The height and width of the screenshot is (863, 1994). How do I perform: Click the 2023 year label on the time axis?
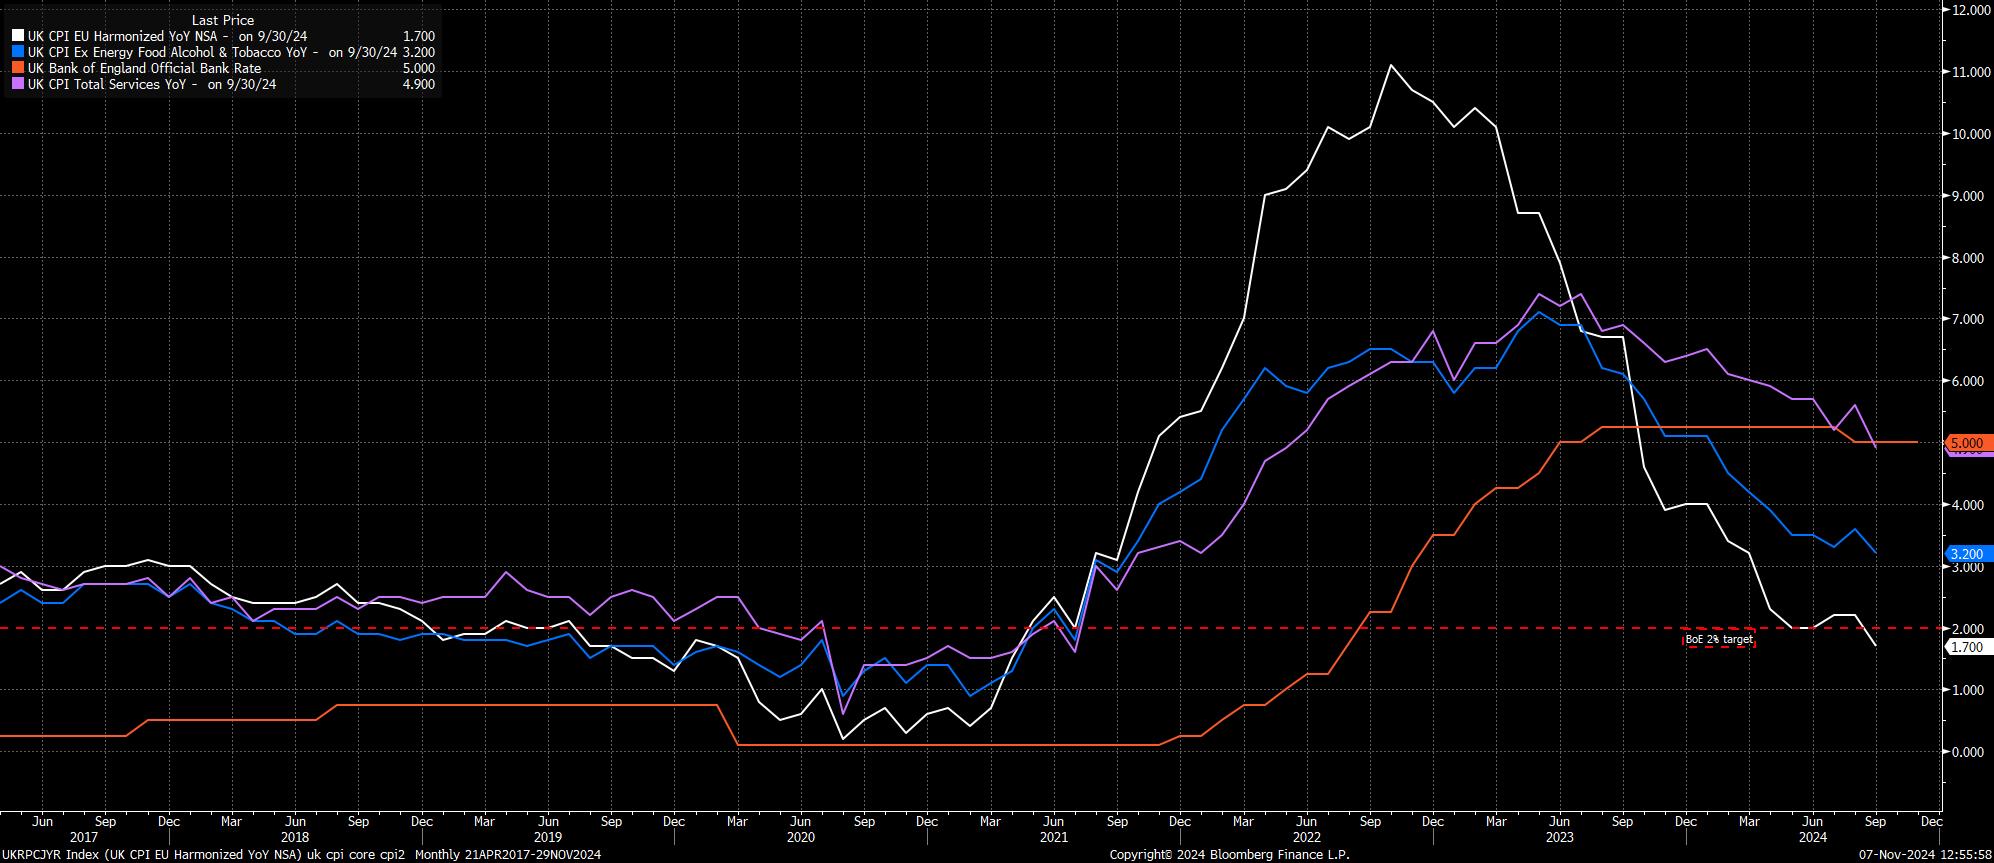[1560, 837]
